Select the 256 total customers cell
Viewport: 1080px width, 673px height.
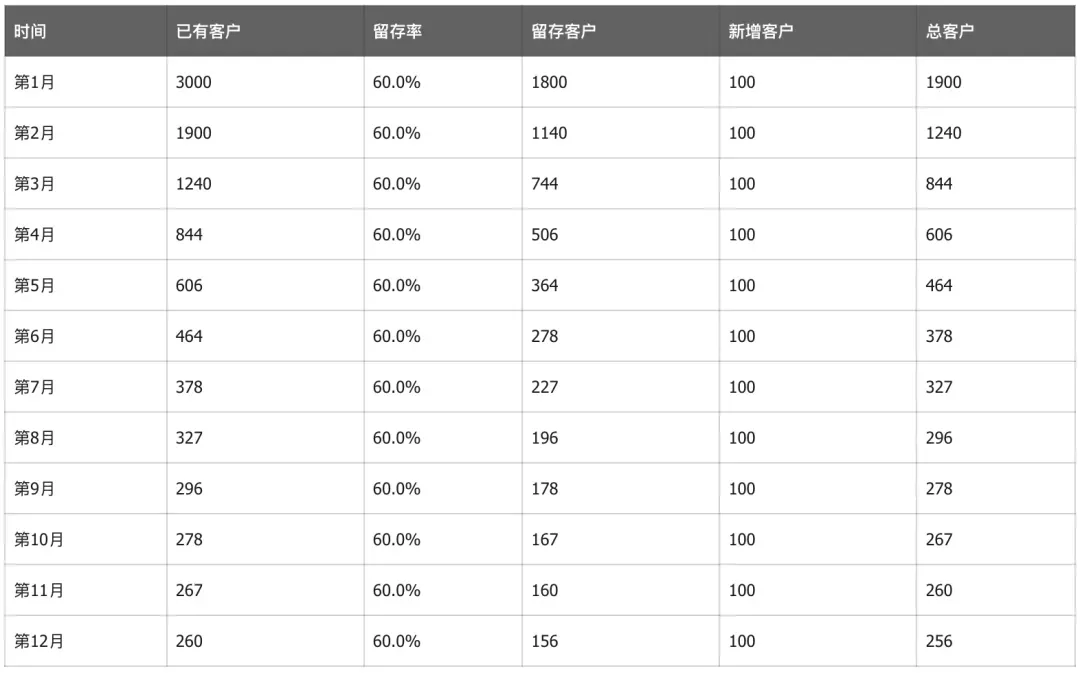(x=939, y=641)
